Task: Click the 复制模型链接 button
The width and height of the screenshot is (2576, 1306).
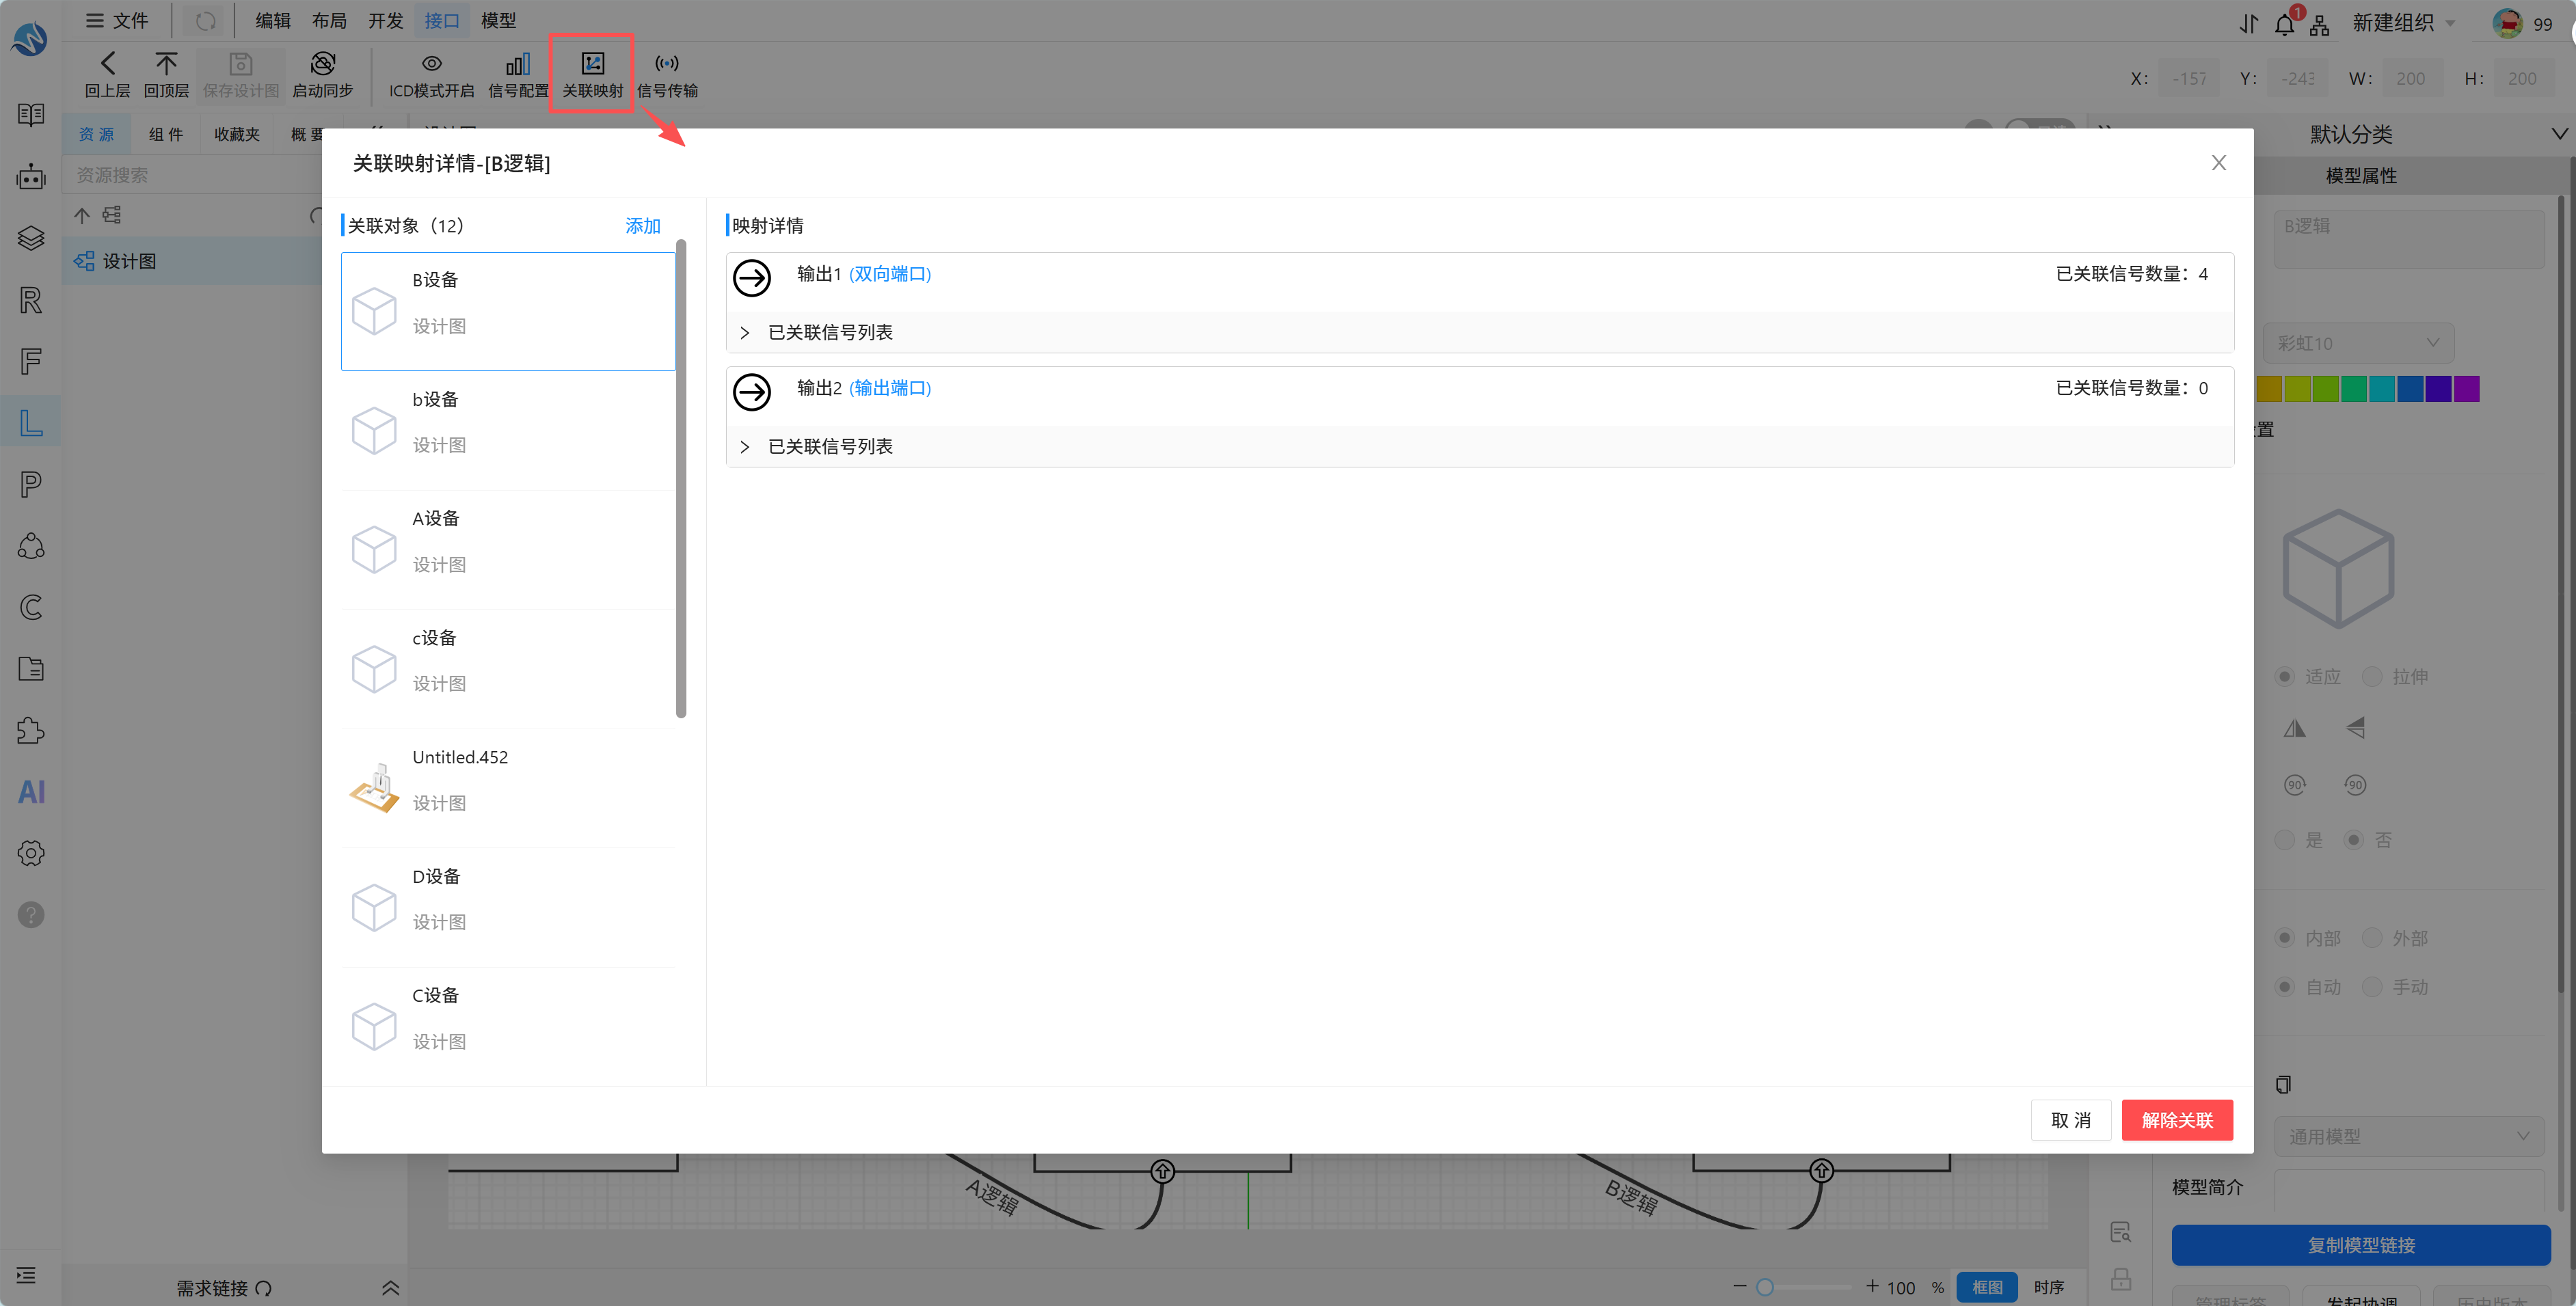Action: pos(2360,1245)
